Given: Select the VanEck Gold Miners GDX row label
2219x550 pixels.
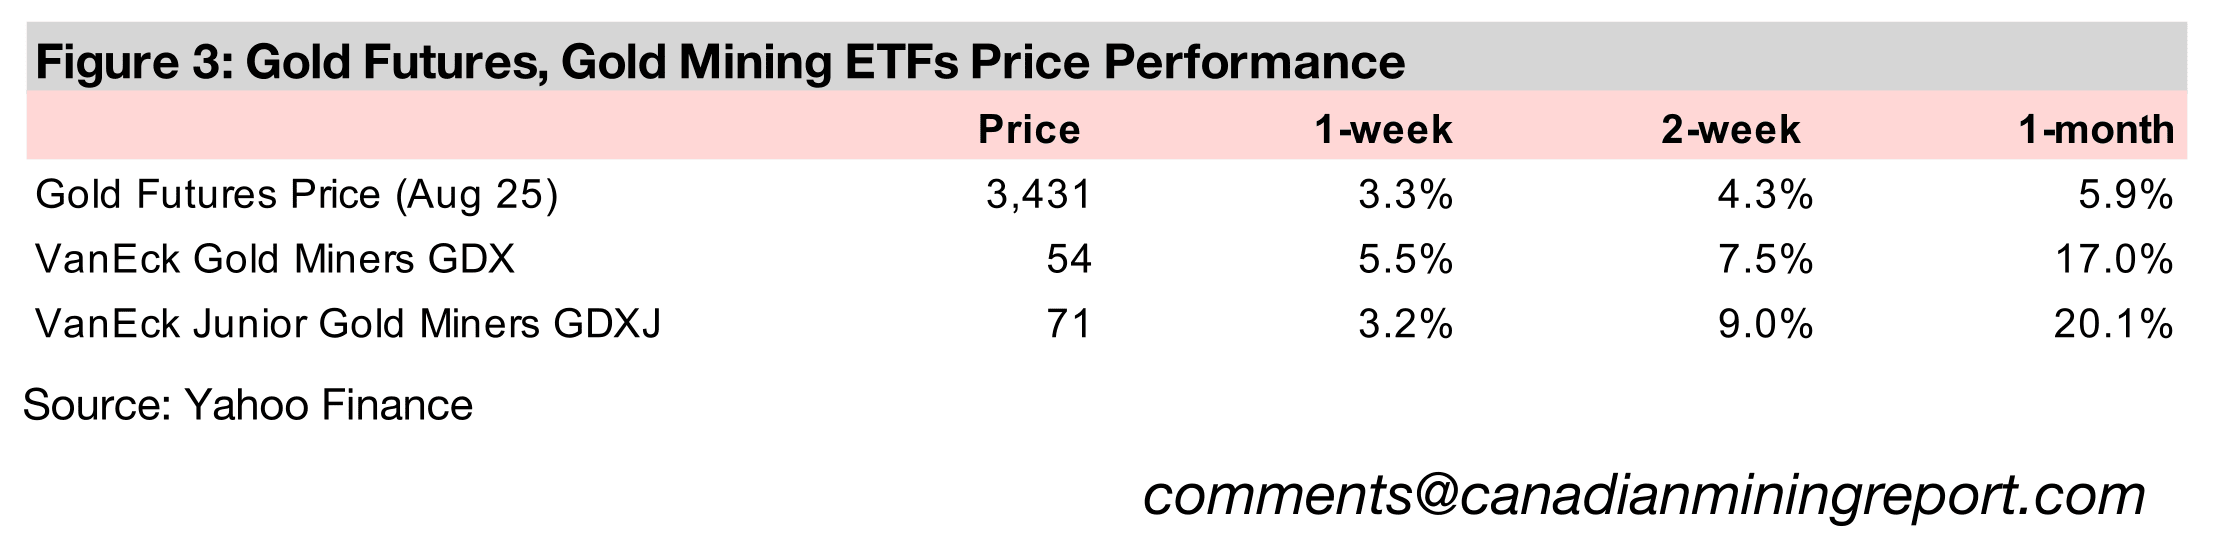Looking at the screenshot, I should point(275,260).
